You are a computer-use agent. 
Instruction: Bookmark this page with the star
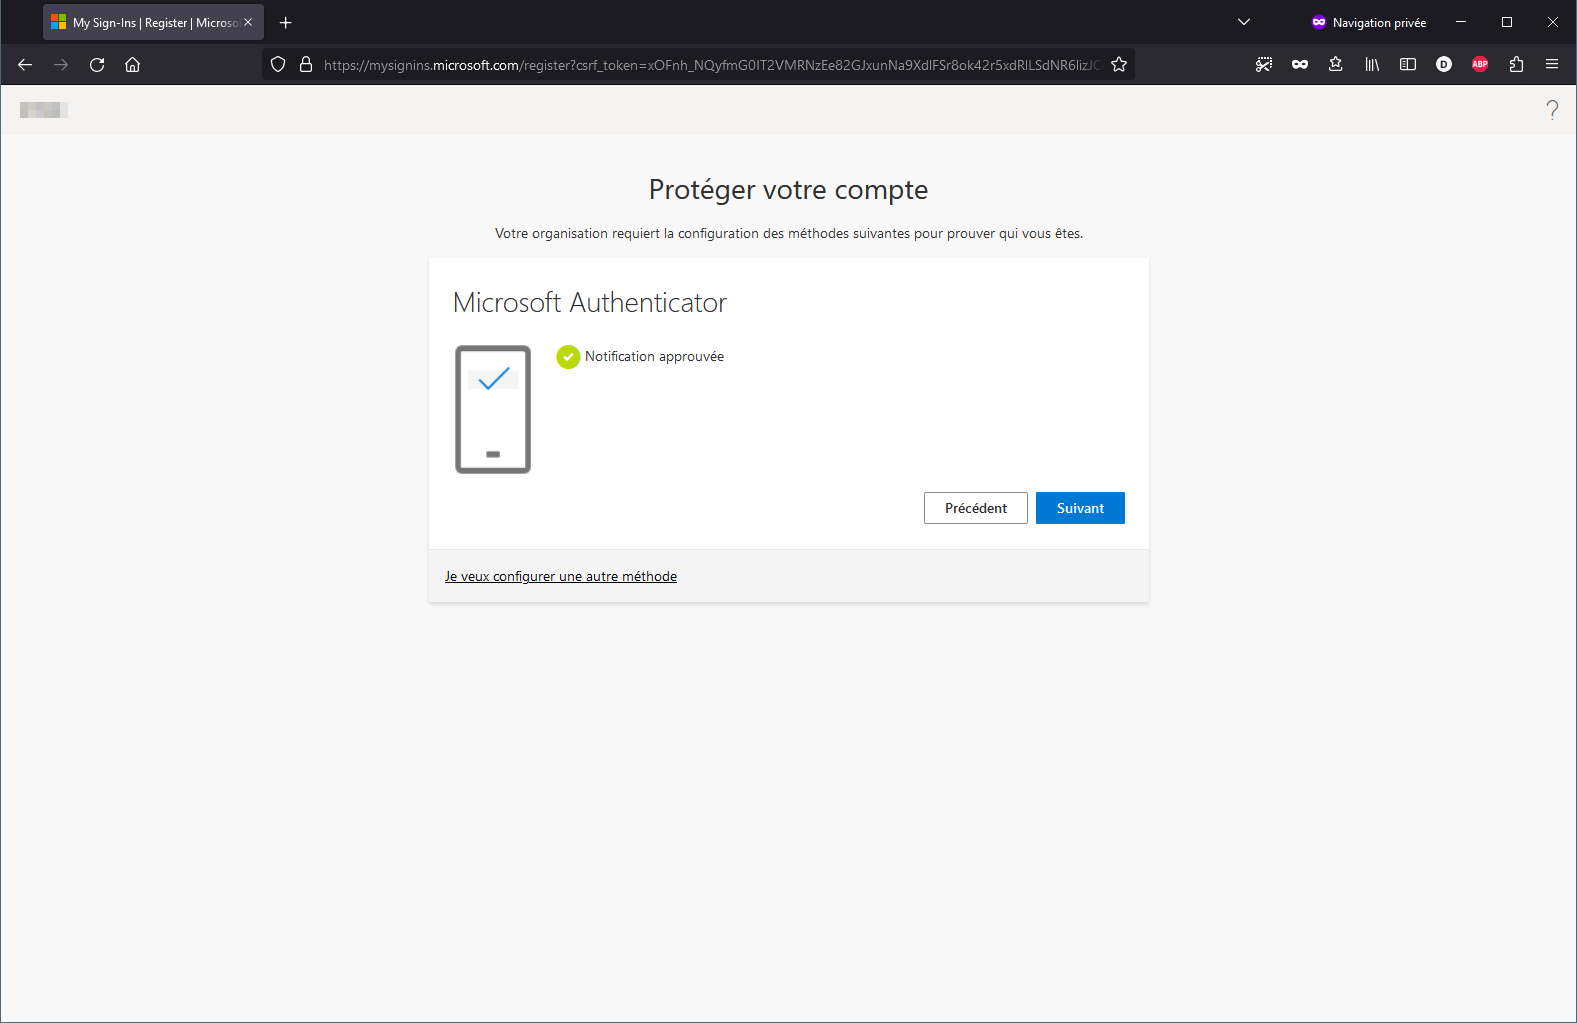pos(1119,65)
